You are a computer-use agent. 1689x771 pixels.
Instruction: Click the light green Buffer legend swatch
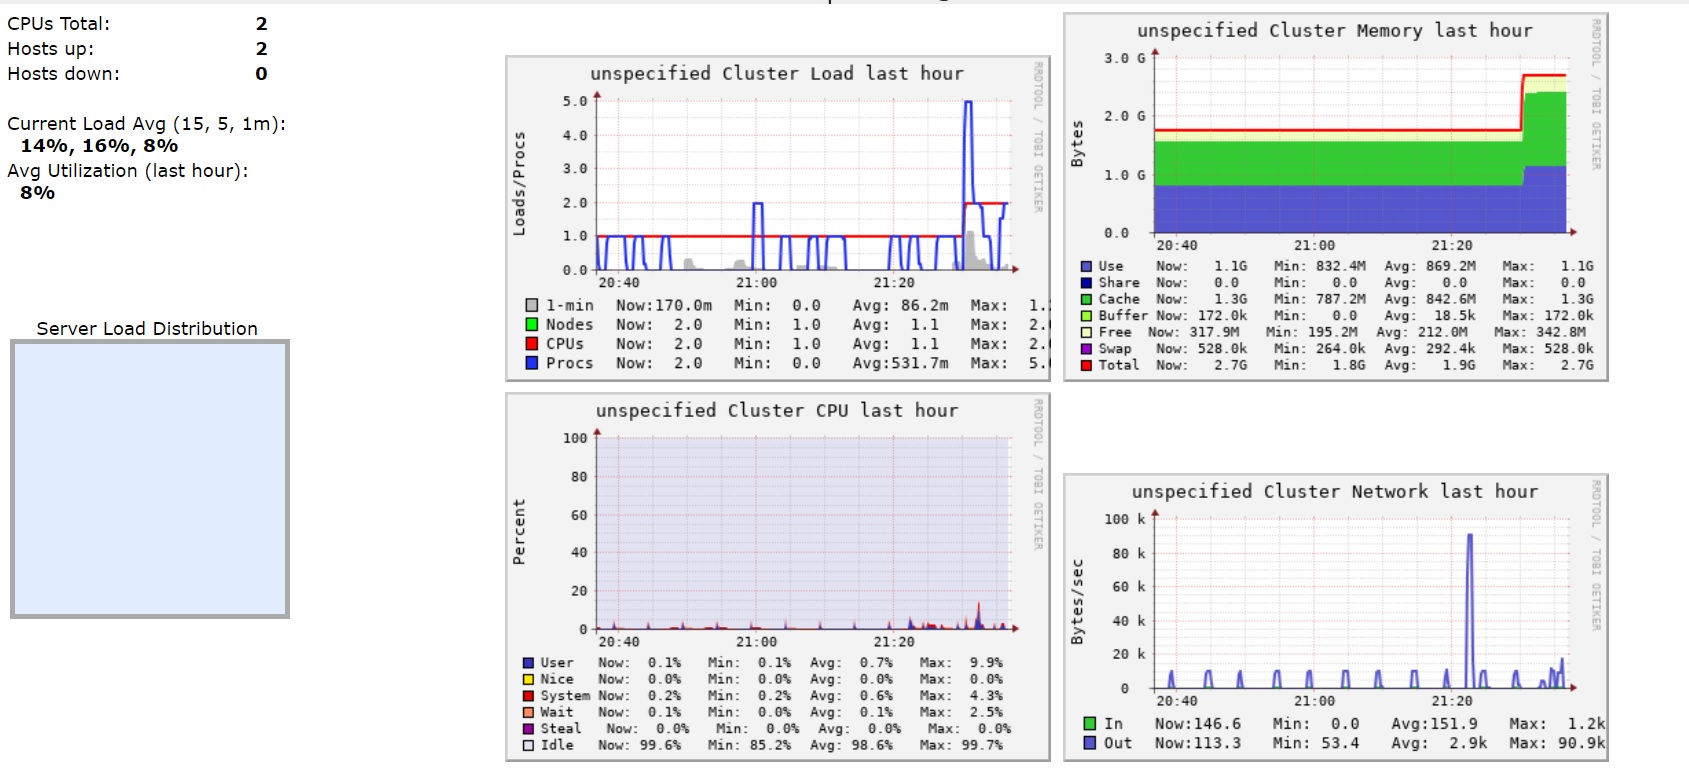point(1086,316)
